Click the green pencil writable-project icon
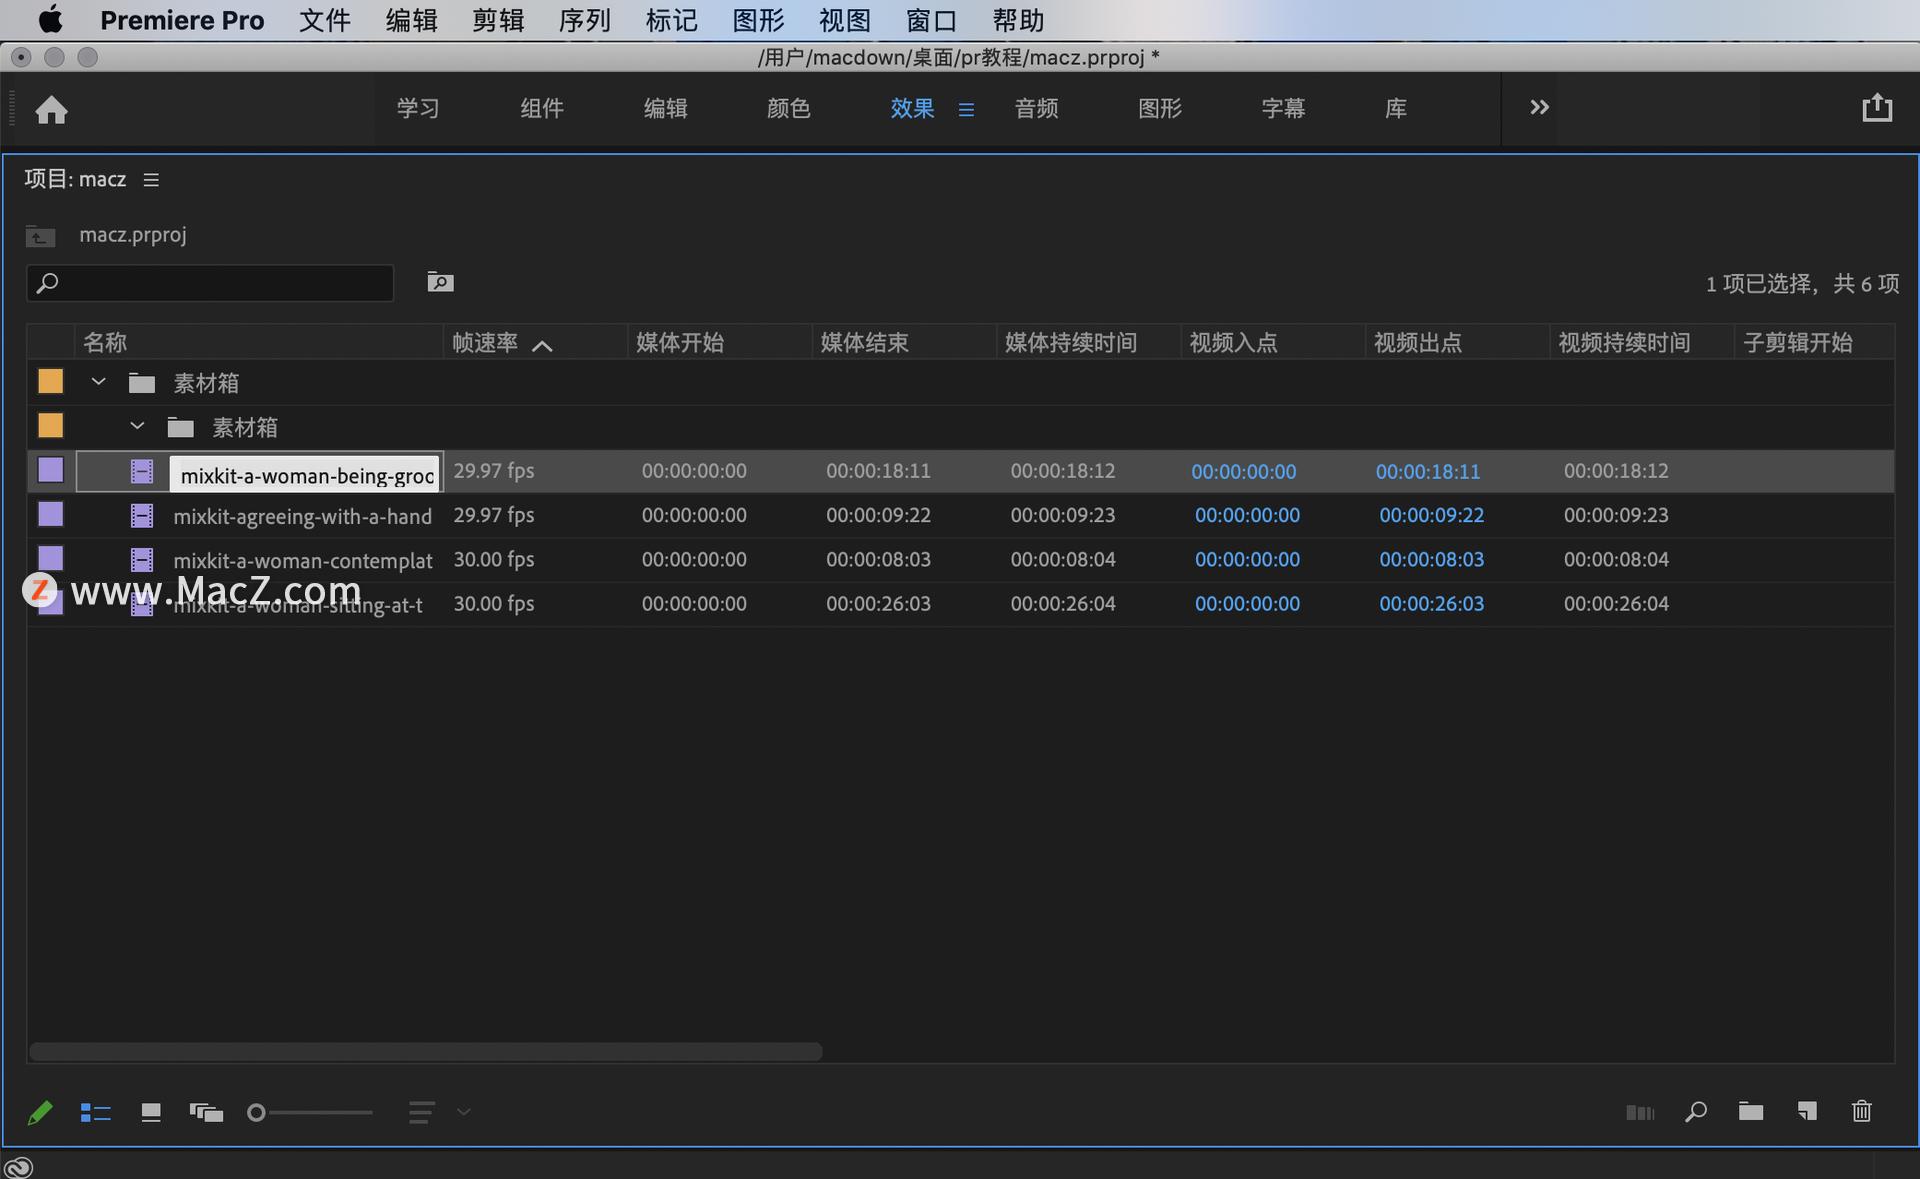 (x=40, y=1112)
